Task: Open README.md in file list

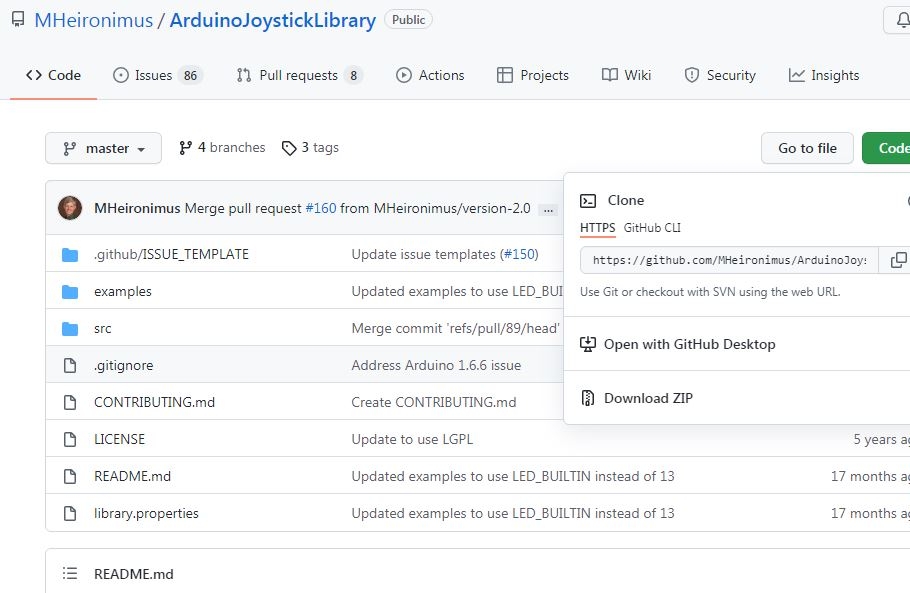Action: coord(132,476)
